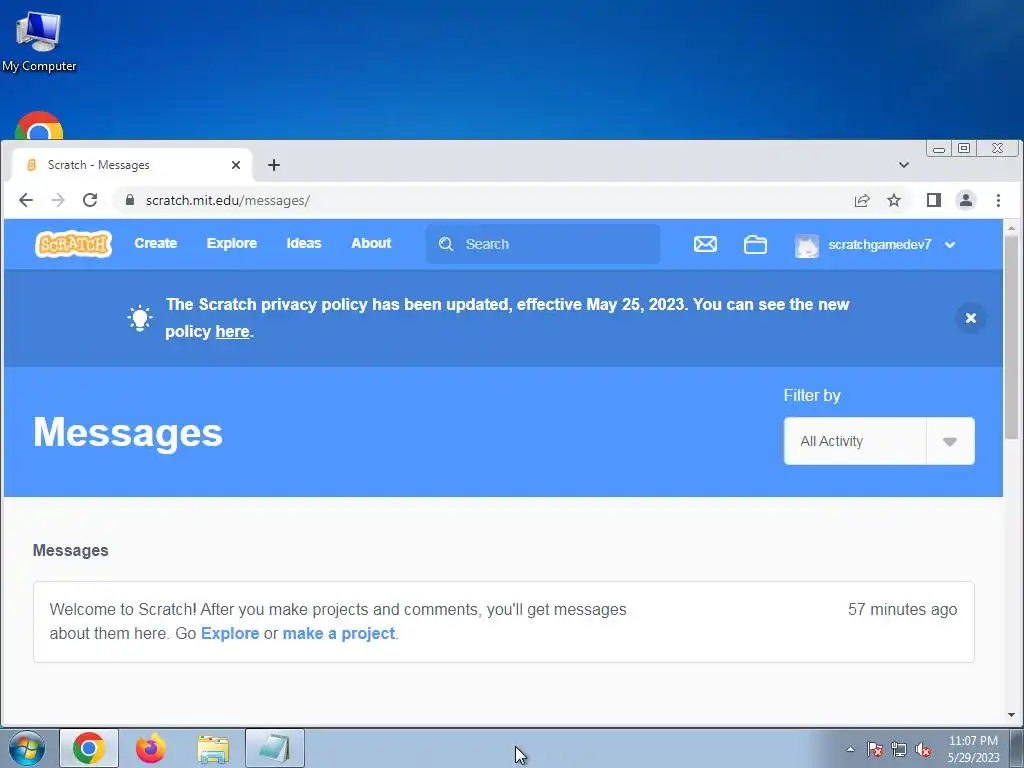Click the page vertical scrollbar thumb

tap(1011, 336)
